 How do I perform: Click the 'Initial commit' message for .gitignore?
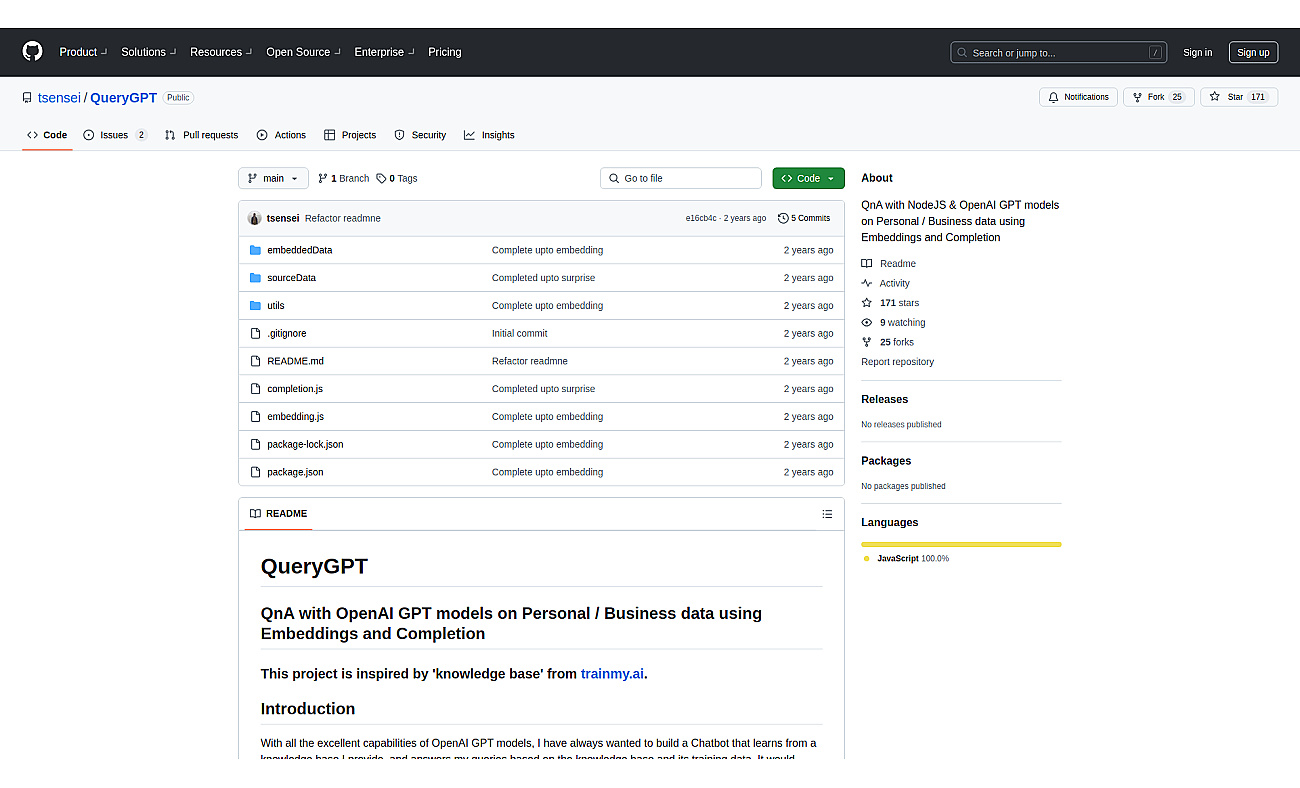520,333
